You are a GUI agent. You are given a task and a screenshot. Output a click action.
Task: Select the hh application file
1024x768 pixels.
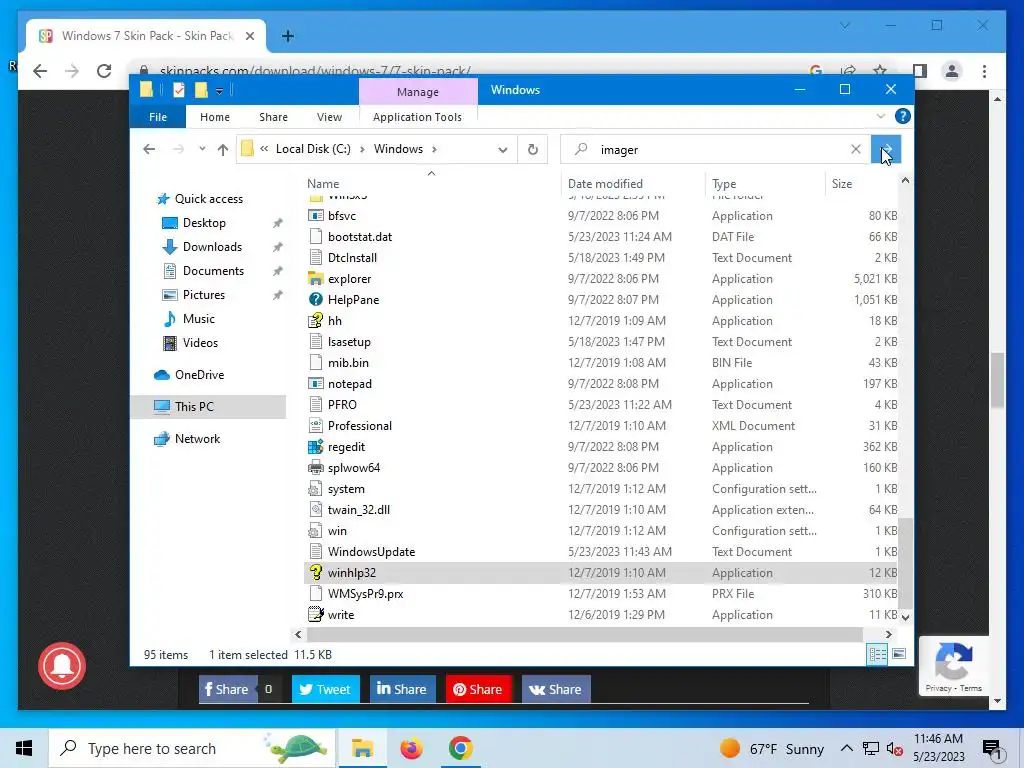(334, 321)
